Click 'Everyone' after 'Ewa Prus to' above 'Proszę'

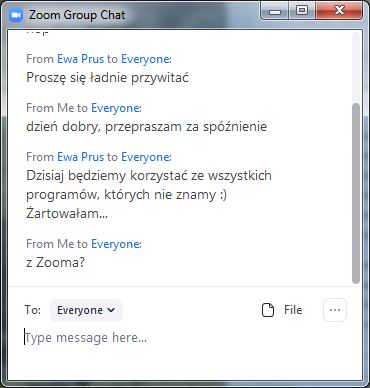146,59
